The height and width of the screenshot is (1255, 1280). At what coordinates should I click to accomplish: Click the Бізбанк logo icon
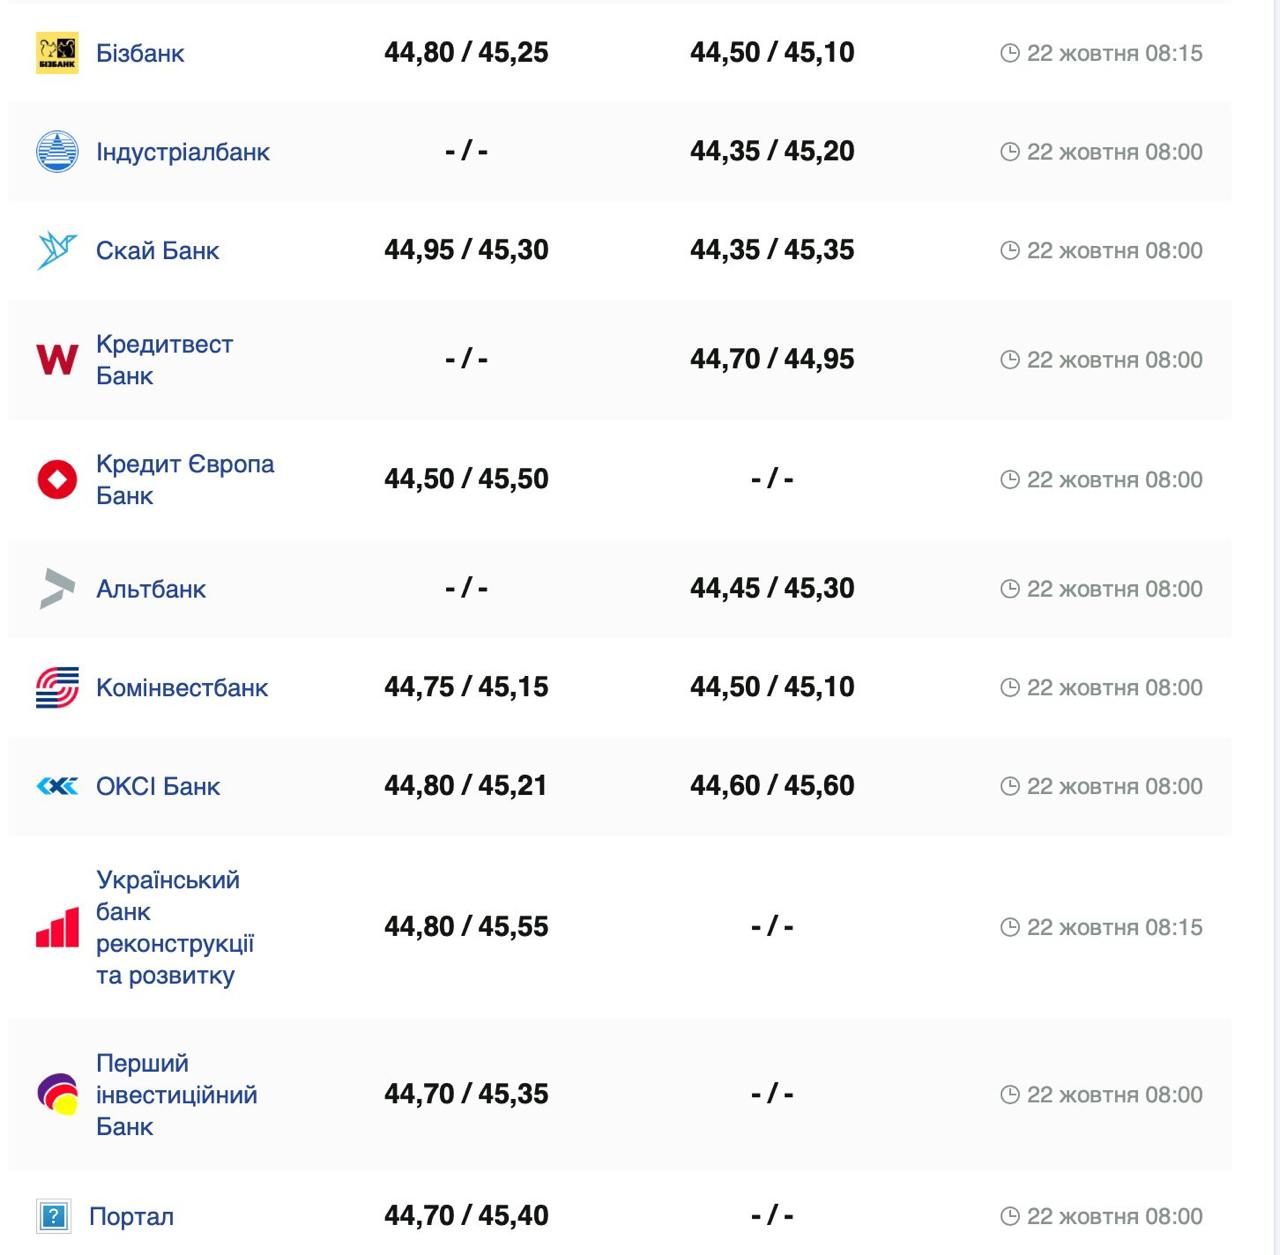click(x=57, y=53)
